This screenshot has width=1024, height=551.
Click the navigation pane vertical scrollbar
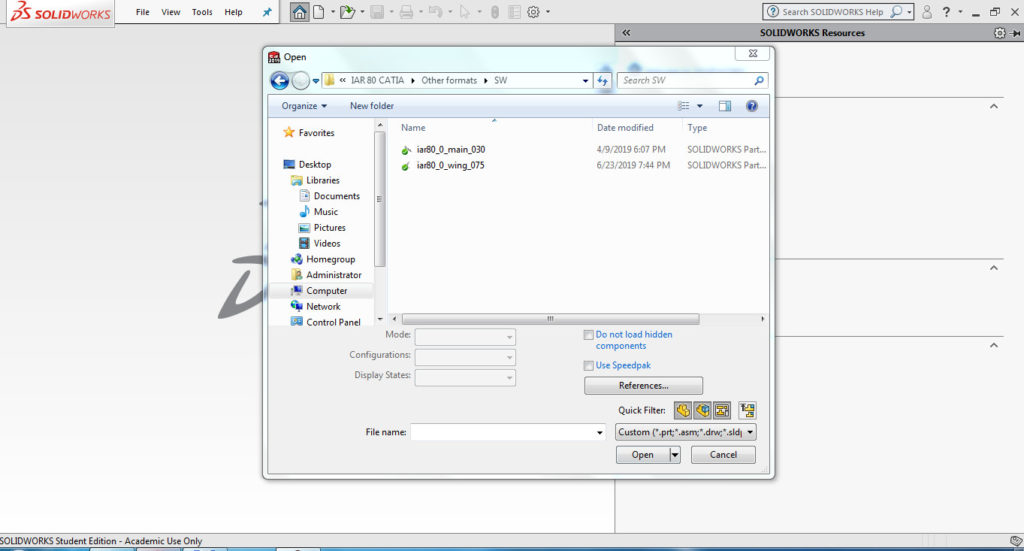coord(379,199)
